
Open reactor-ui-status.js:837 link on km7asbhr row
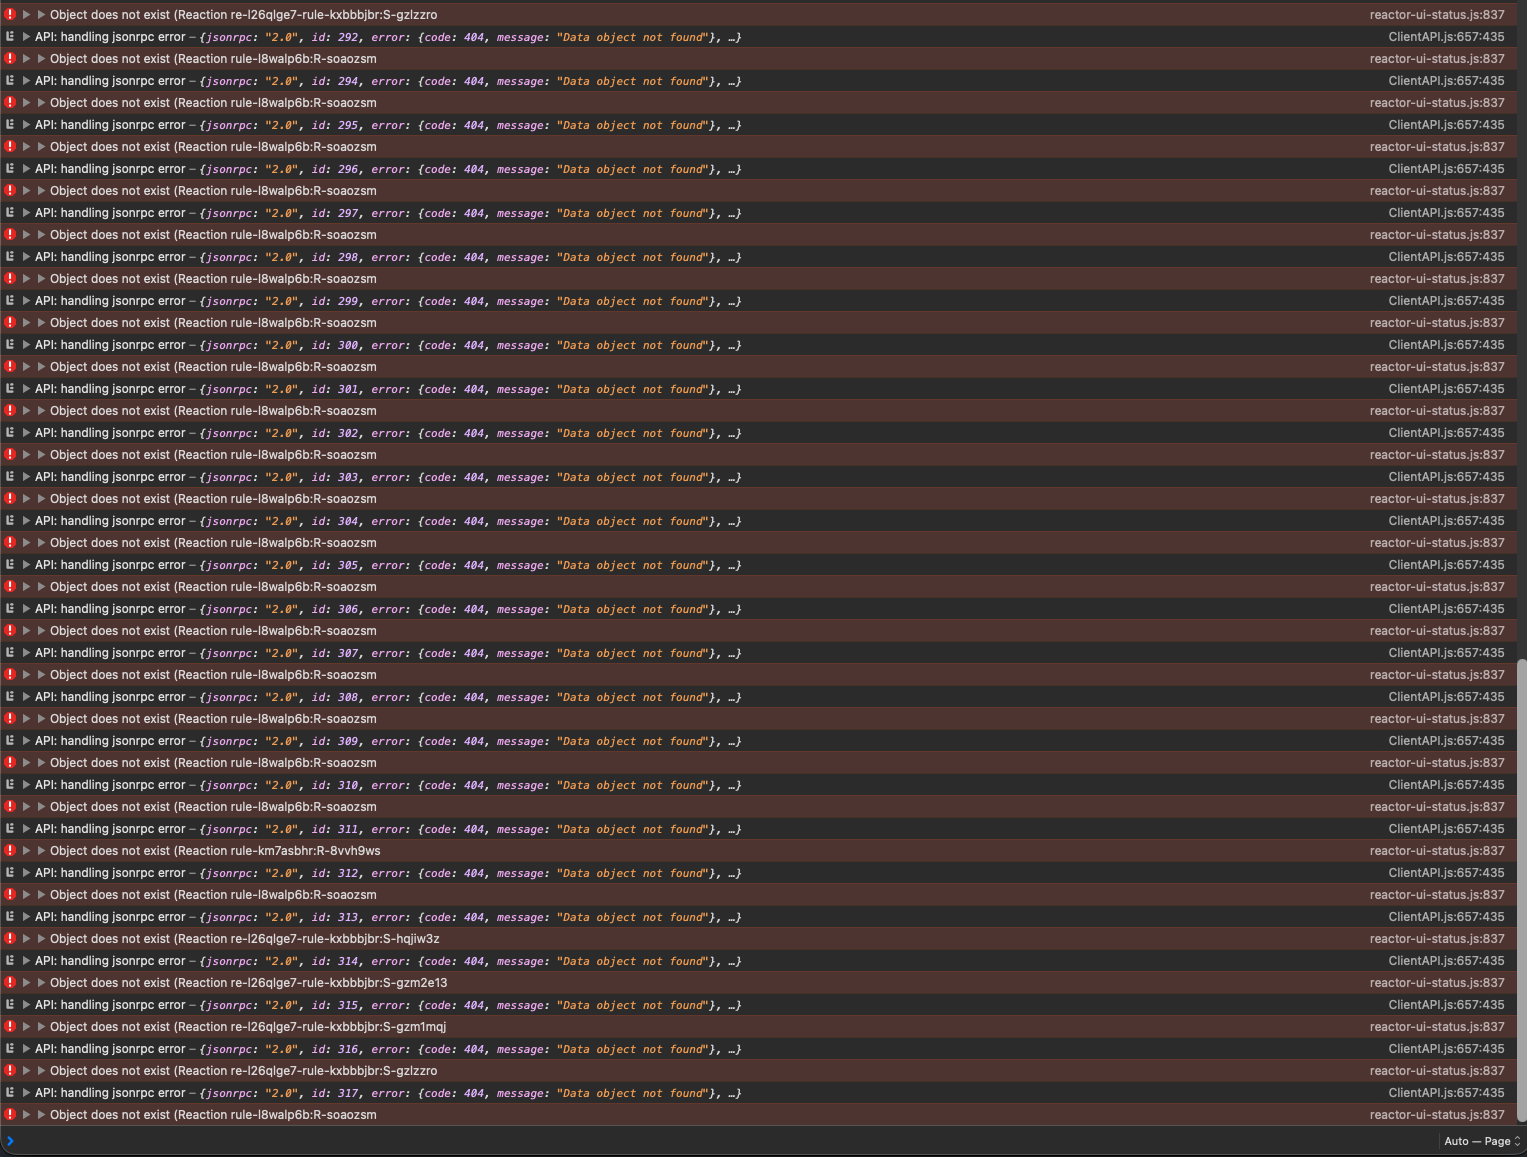point(1436,851)
